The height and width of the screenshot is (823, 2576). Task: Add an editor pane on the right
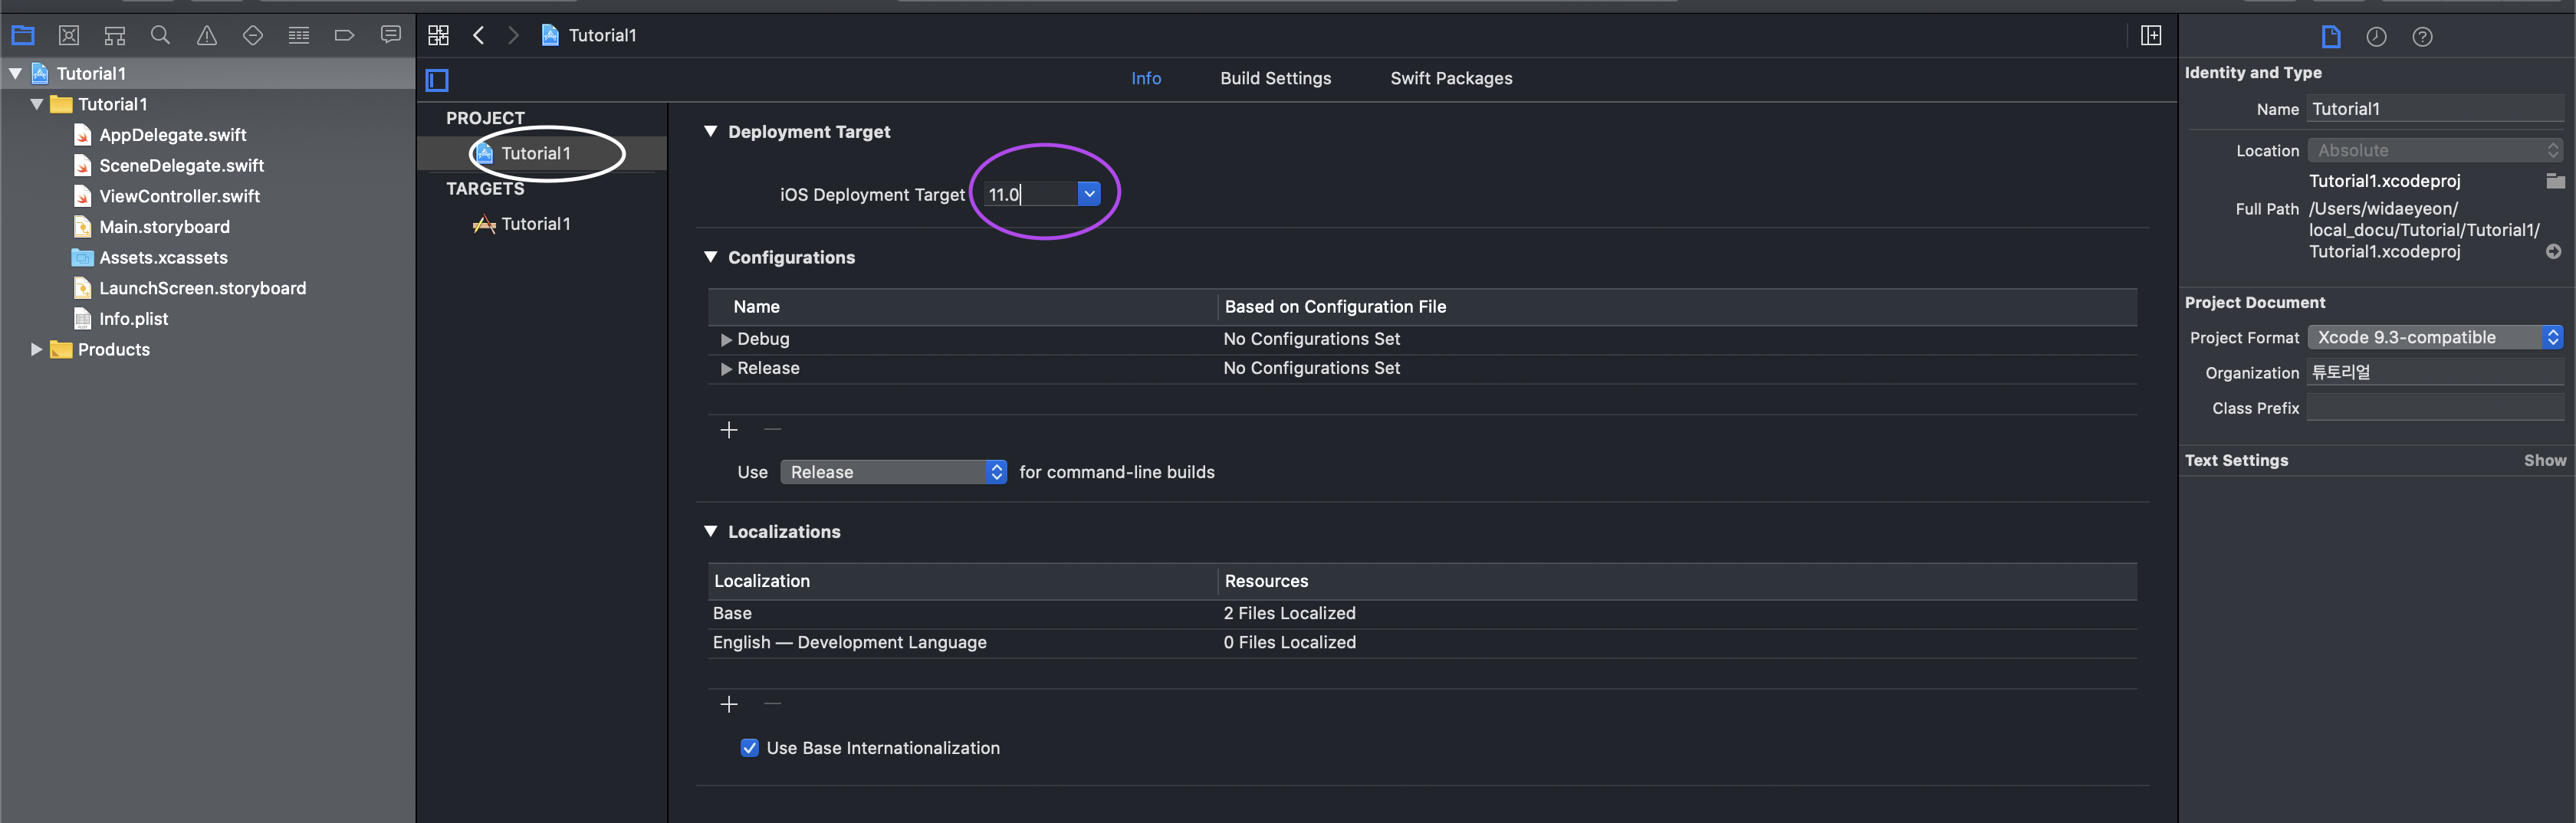pos(2151,36)
